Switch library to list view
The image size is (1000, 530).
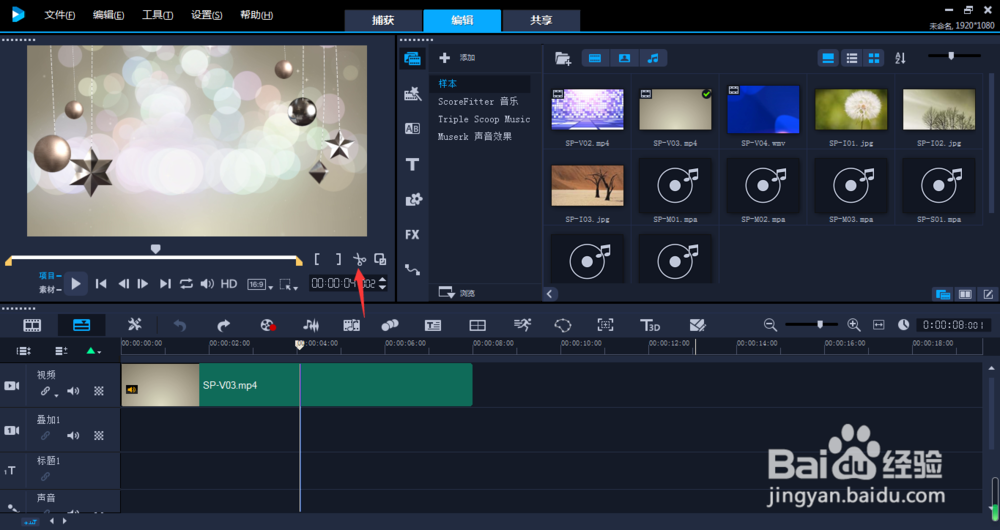pyautogui.click(x=851, y=58)
